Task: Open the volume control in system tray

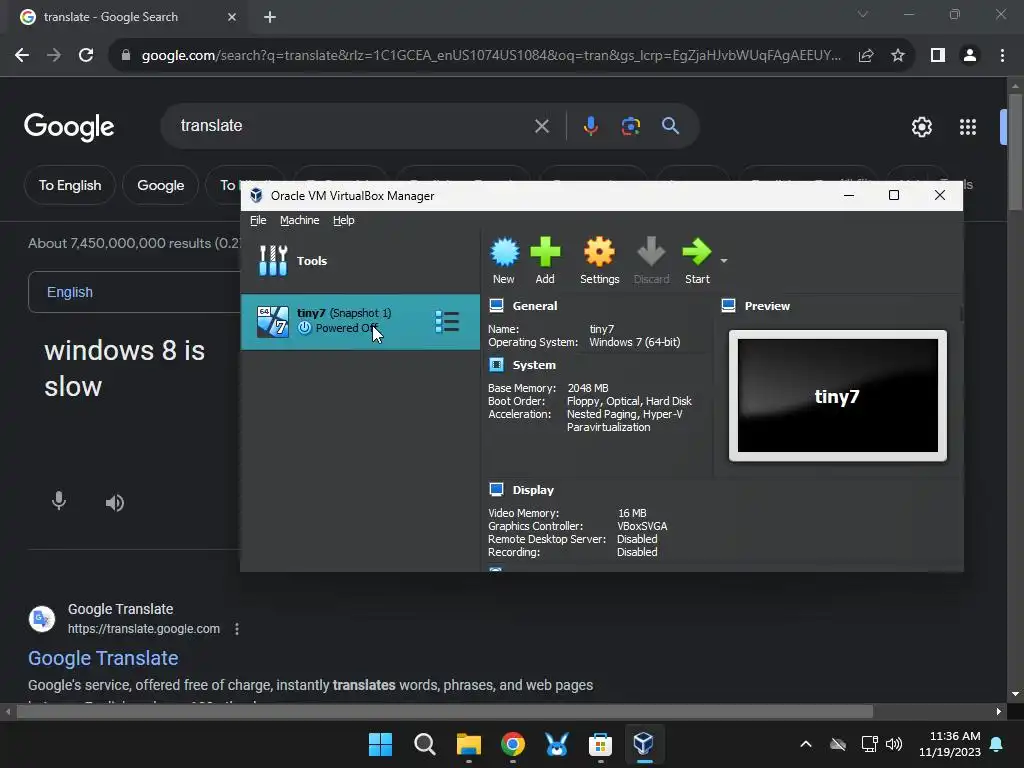Action: tap(894, 744)
